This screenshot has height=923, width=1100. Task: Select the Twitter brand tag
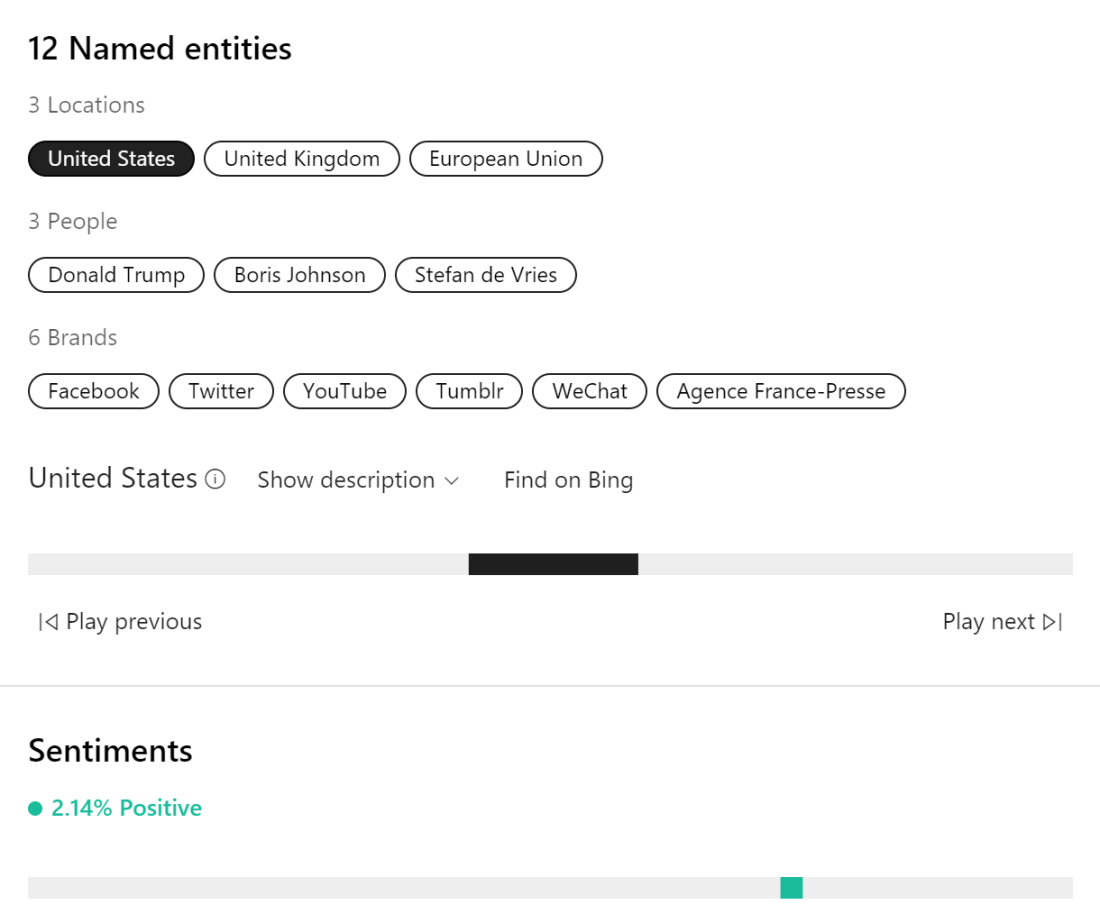[x=221, y=391]
